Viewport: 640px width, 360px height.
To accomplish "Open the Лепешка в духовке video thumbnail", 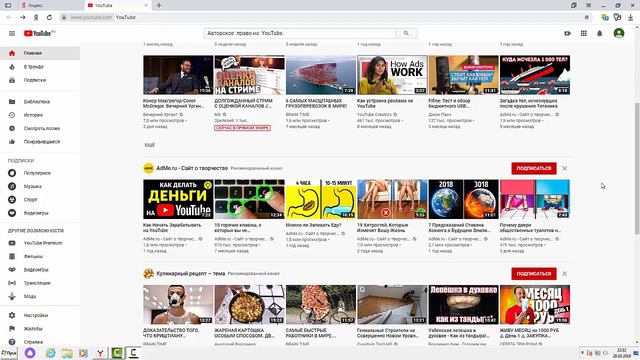I will pyautogui.click(x=463, y=305).
